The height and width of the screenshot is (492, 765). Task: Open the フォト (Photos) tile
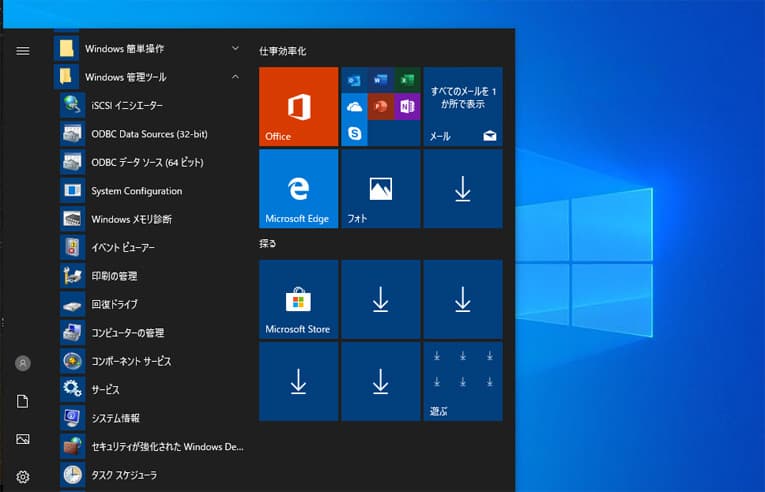point(380,189)
